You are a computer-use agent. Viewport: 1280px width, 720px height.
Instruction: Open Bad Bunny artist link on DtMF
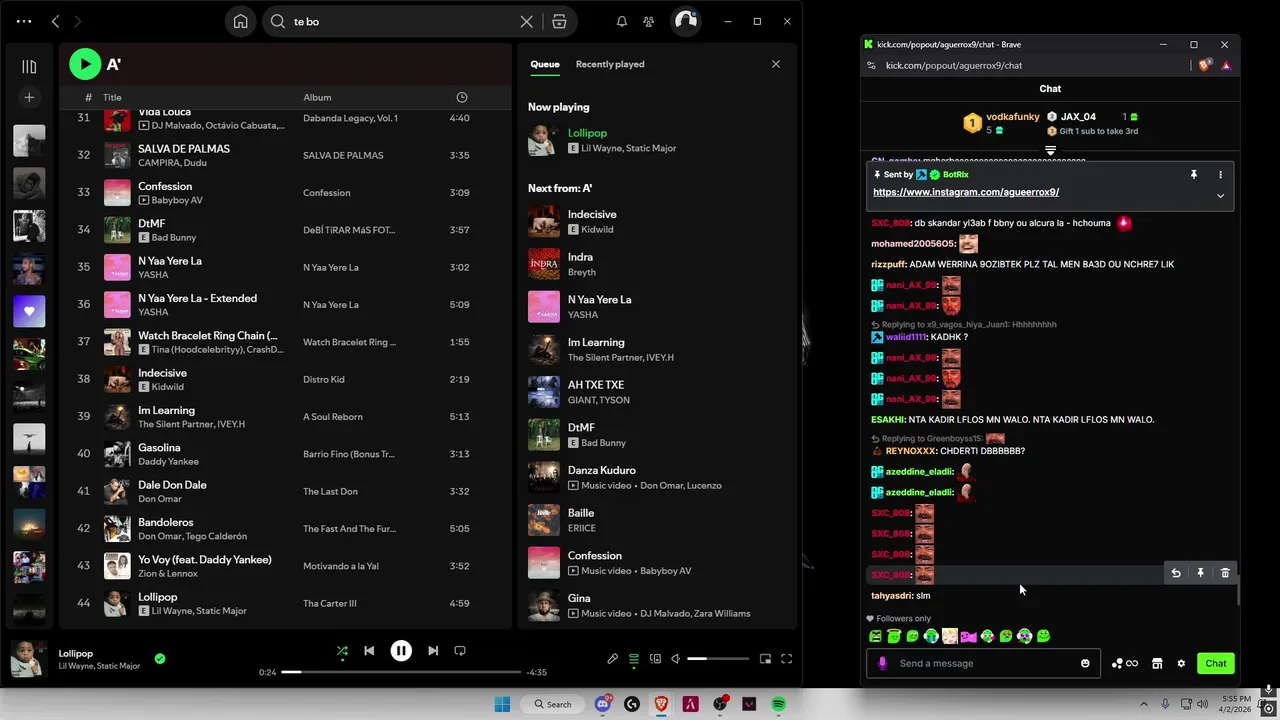coord(174,238)
